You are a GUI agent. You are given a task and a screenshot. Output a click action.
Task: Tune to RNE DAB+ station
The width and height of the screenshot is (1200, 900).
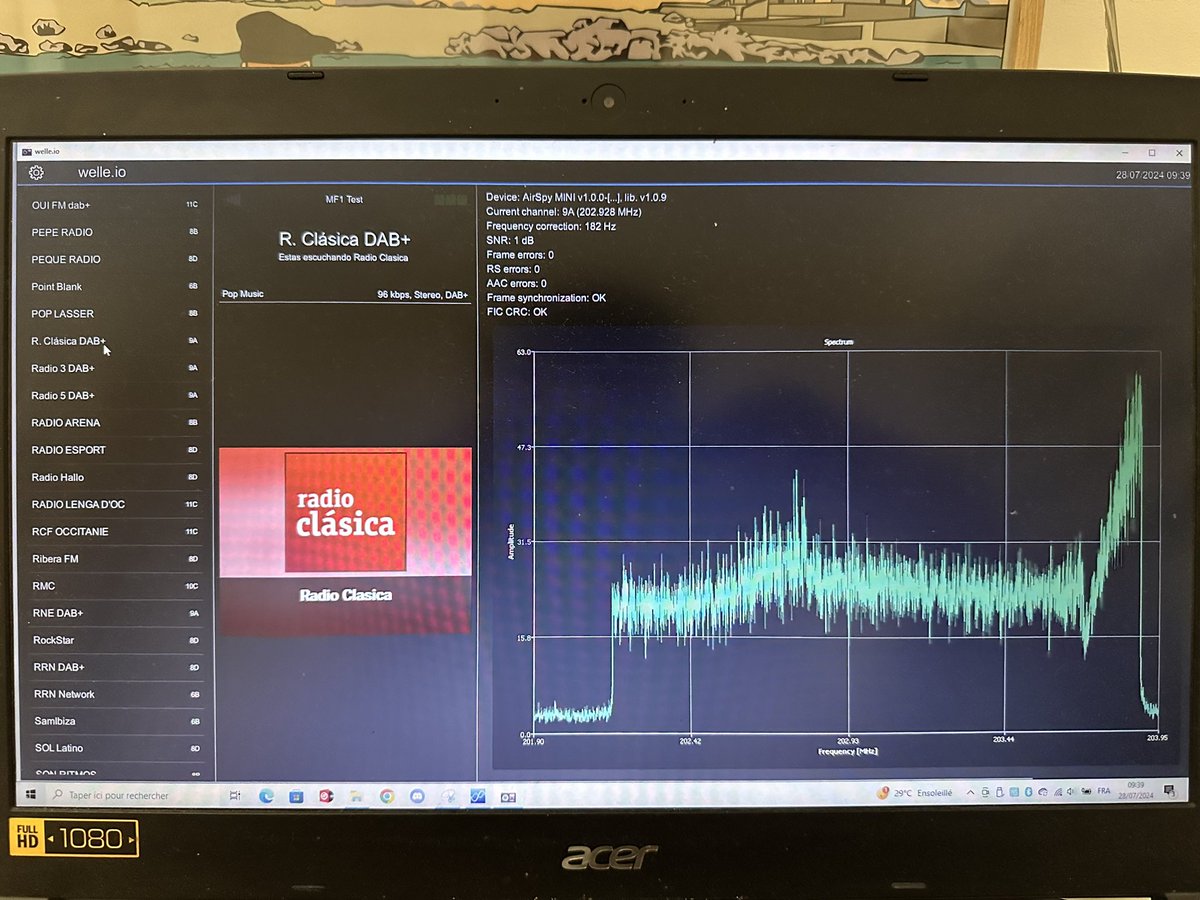click(x=116, y=613)
